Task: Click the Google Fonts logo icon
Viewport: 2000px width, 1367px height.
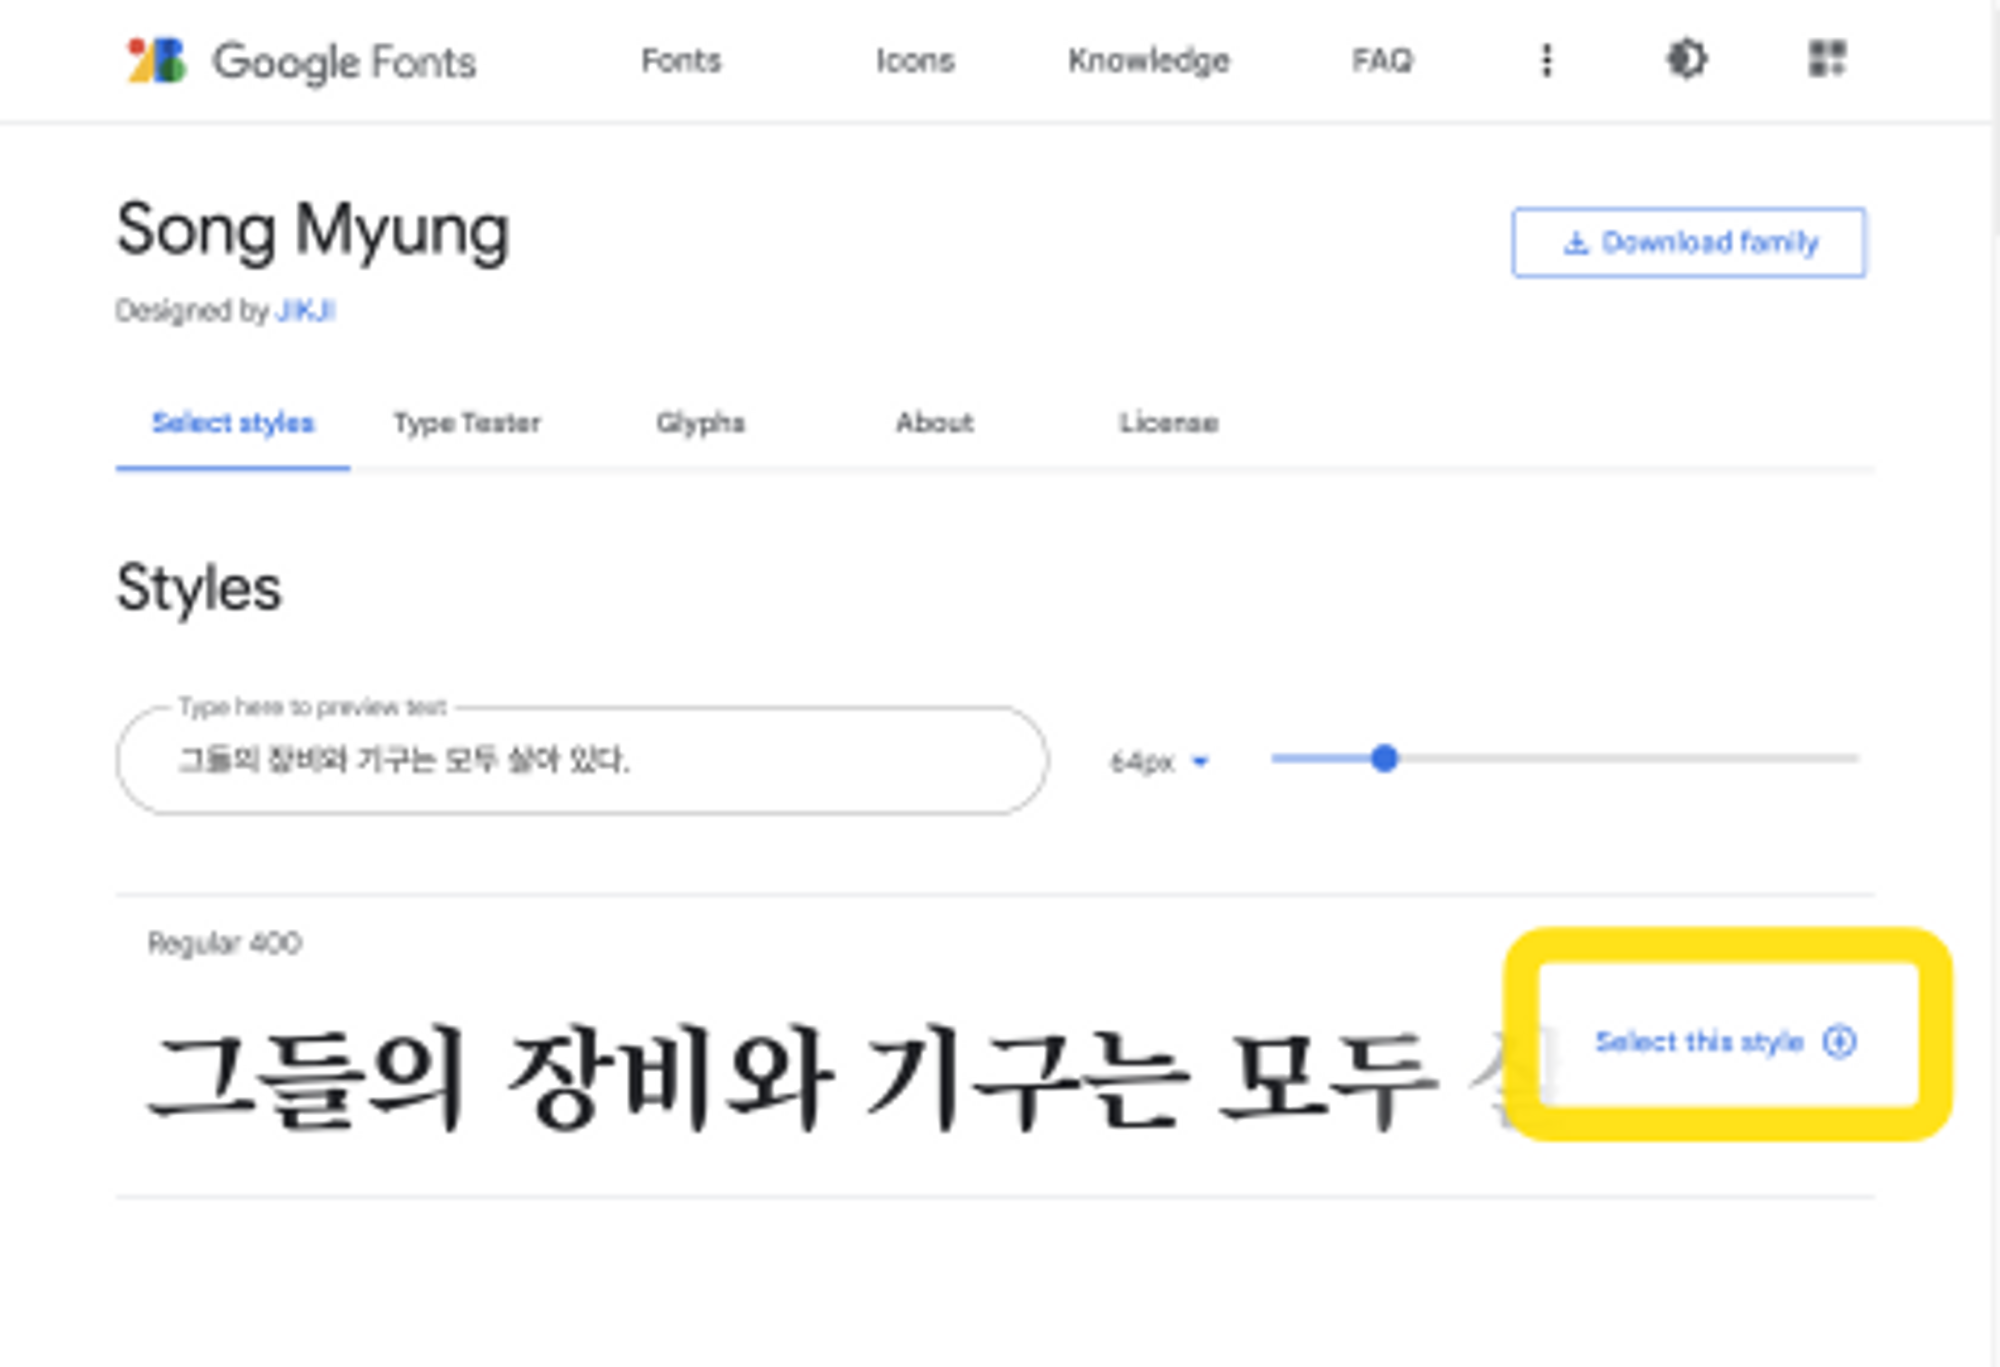Action: (x=157, y=61)
